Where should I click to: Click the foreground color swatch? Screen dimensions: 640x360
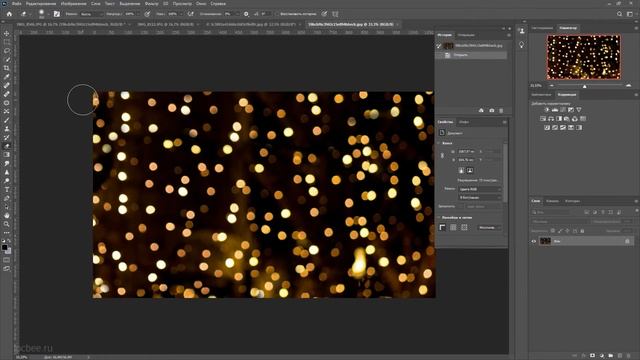[x=4, y=247]
